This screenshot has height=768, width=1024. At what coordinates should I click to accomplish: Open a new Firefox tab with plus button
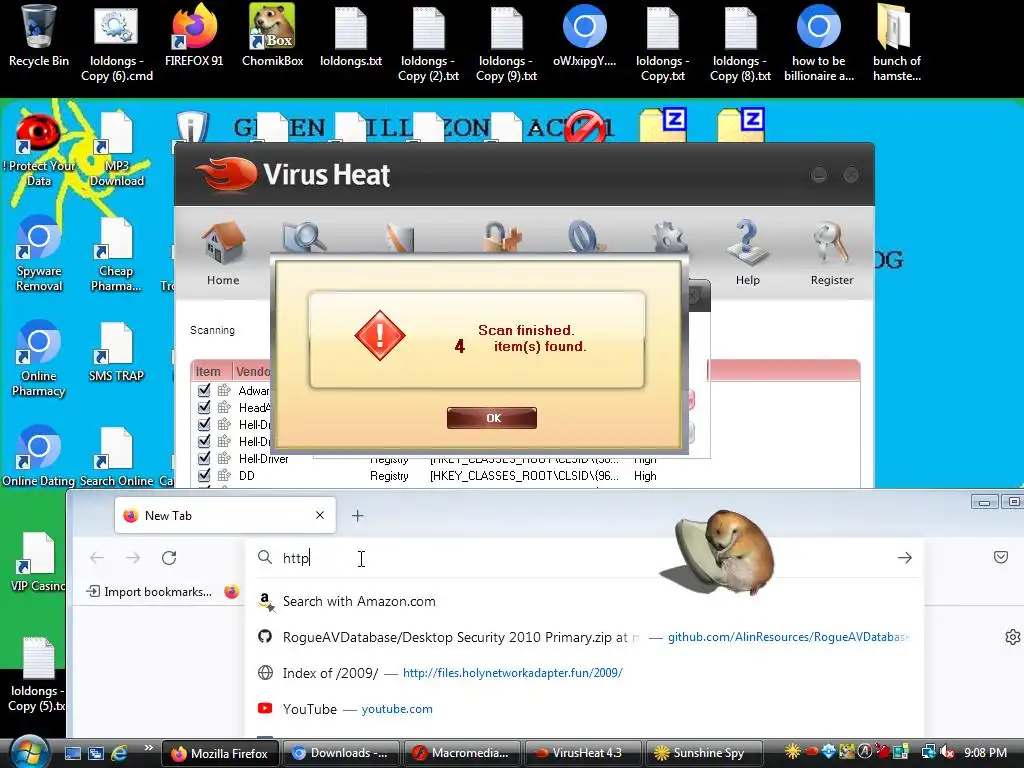(x=357, y=516)
